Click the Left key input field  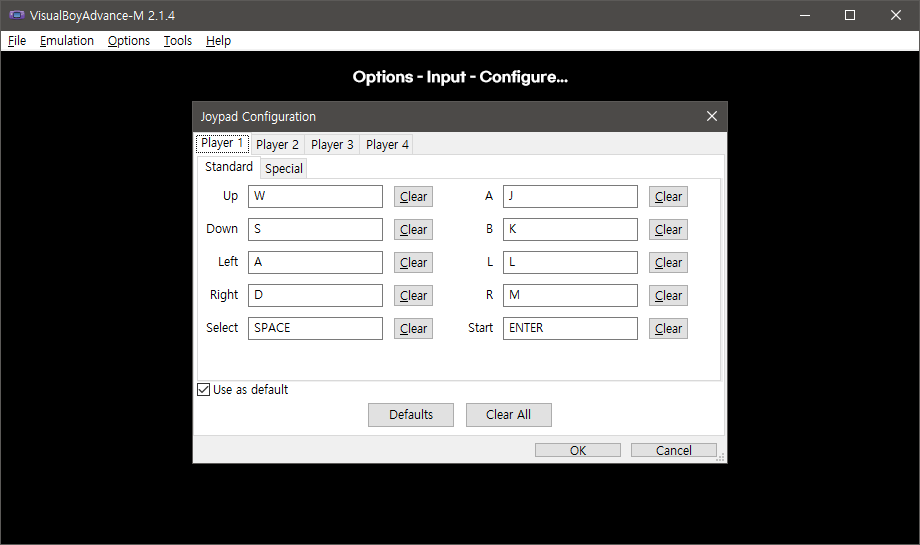[315, 262]
